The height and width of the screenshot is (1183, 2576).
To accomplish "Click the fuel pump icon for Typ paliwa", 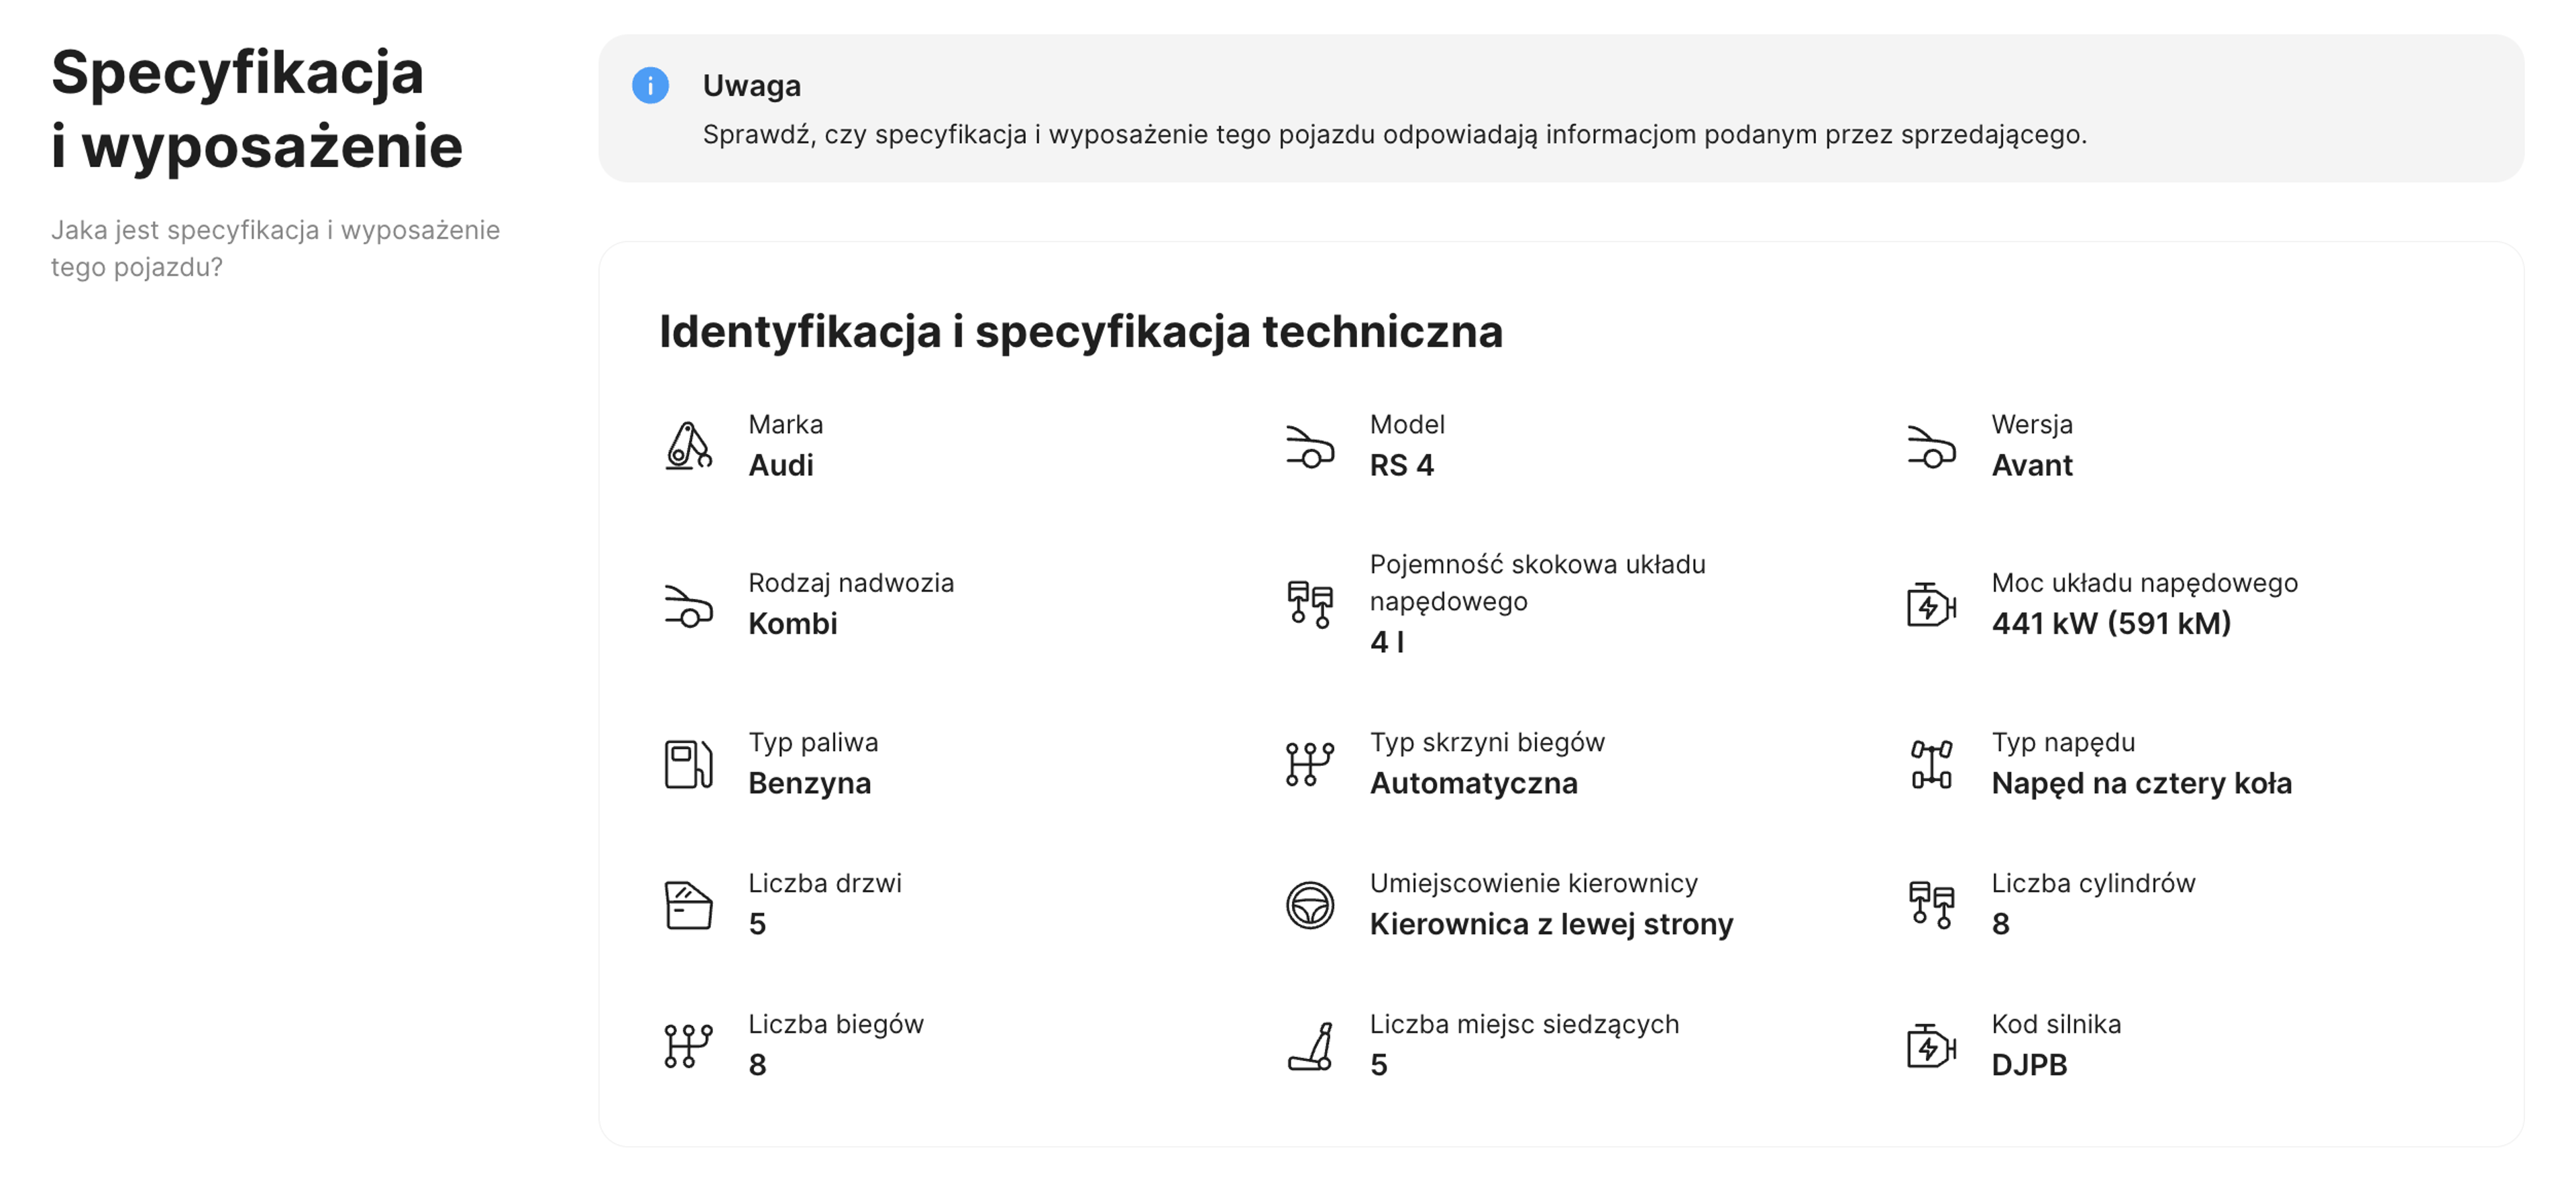I will [x=688, y=764].
